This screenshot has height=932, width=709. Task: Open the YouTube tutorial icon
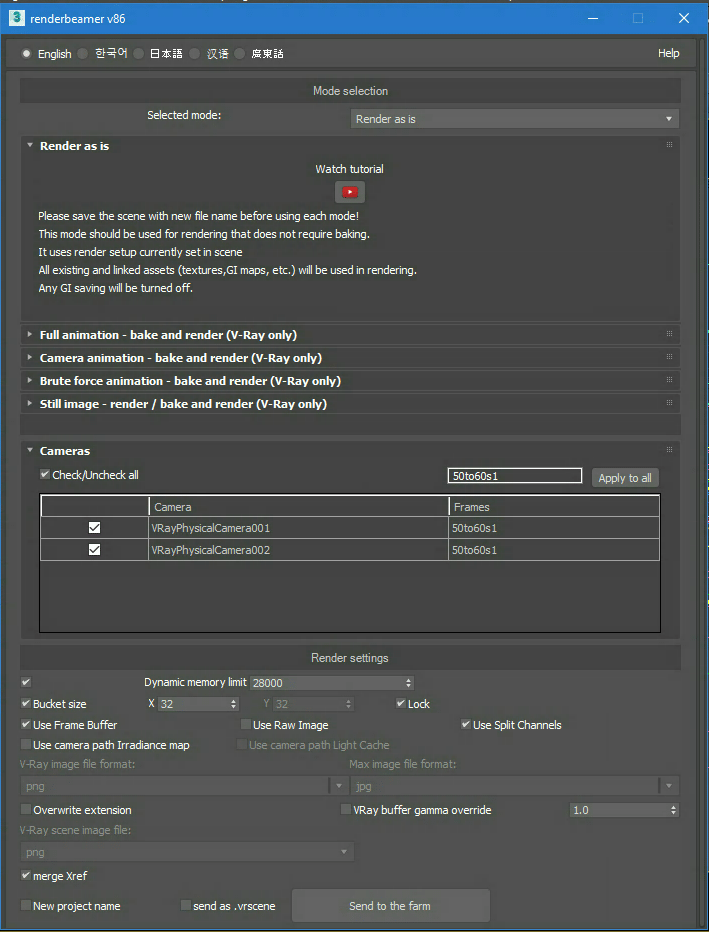(x=349, y=192)
